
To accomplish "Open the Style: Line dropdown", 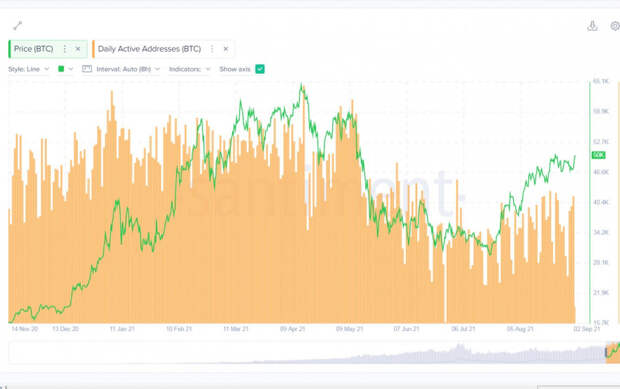I will (28, 69).
